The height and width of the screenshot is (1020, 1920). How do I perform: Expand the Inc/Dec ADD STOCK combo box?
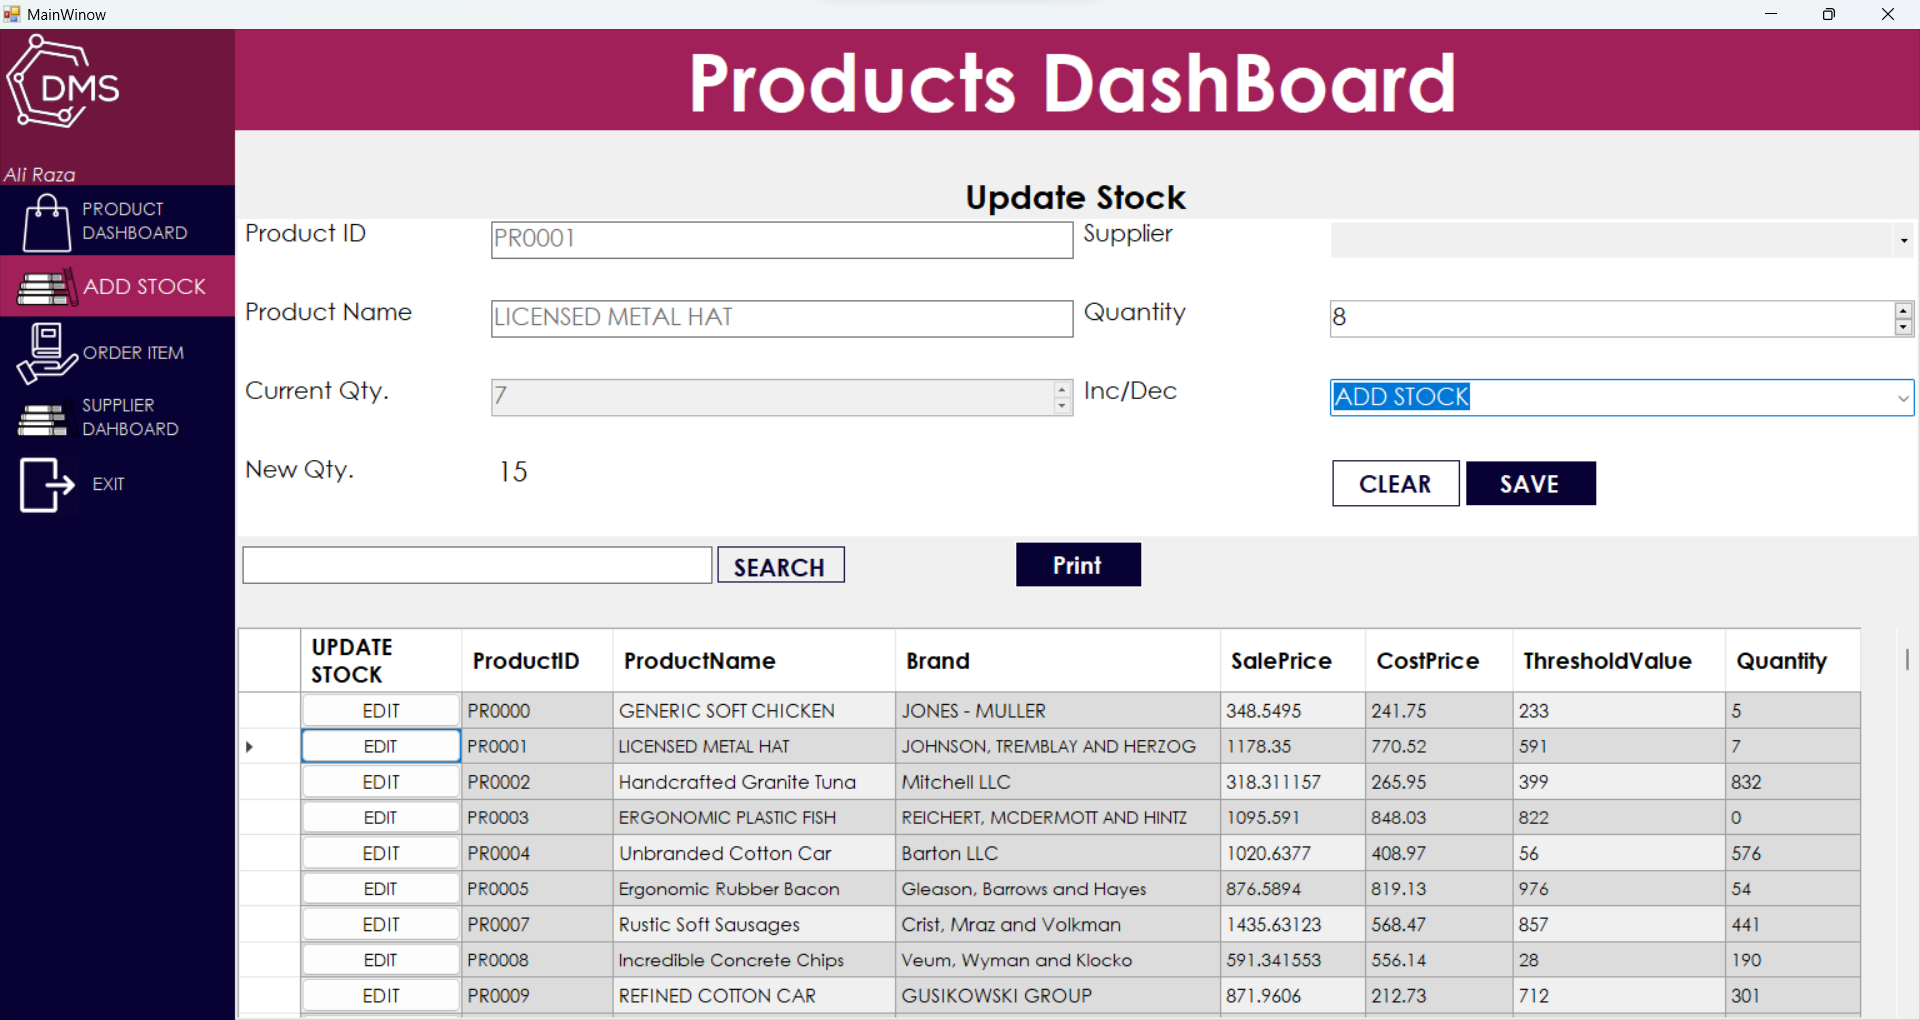1902,398
